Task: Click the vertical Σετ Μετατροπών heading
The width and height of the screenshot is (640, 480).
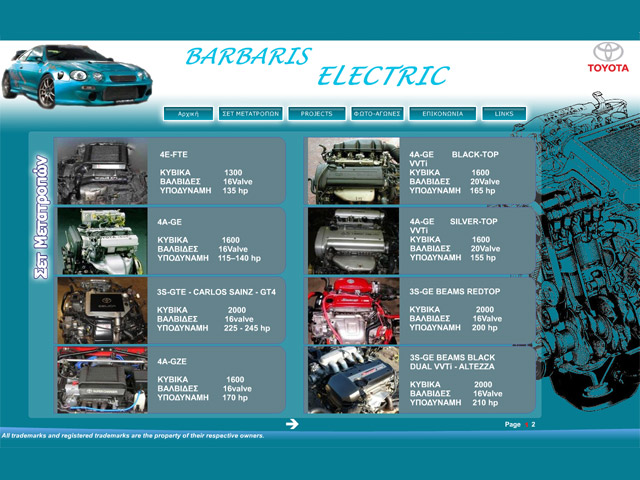Action: (x=41, y=217)
